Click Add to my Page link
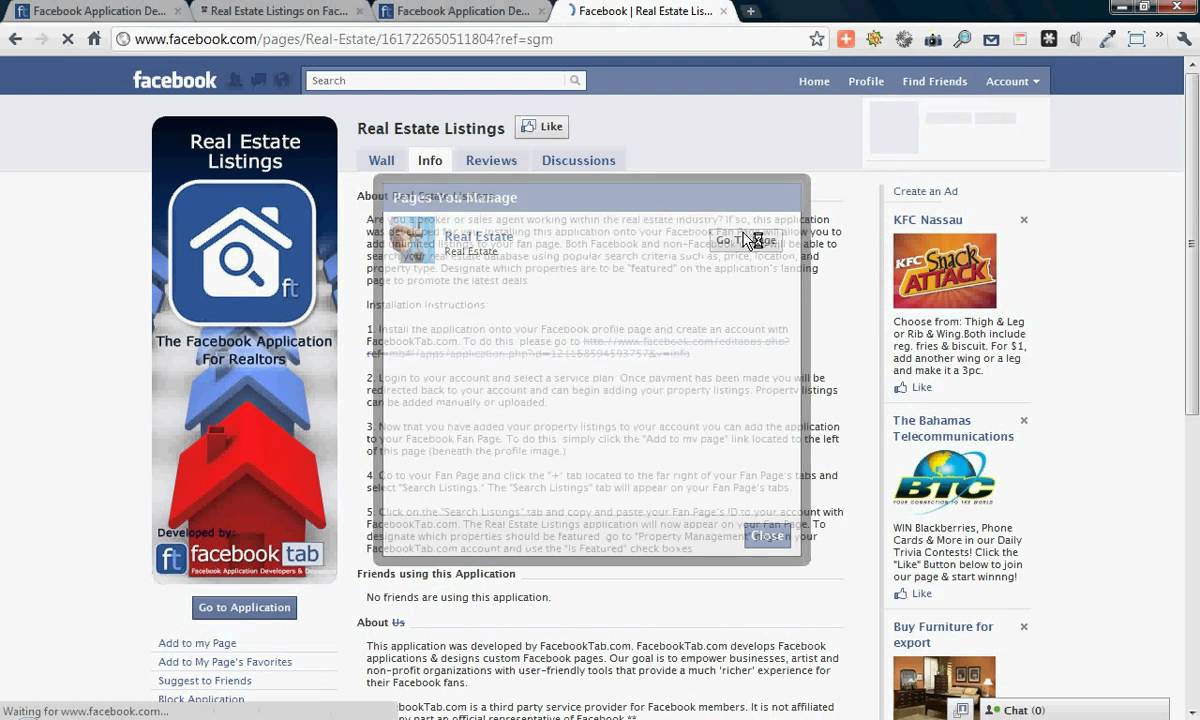This screenshot has width=1200, height=720. point(197,643)
